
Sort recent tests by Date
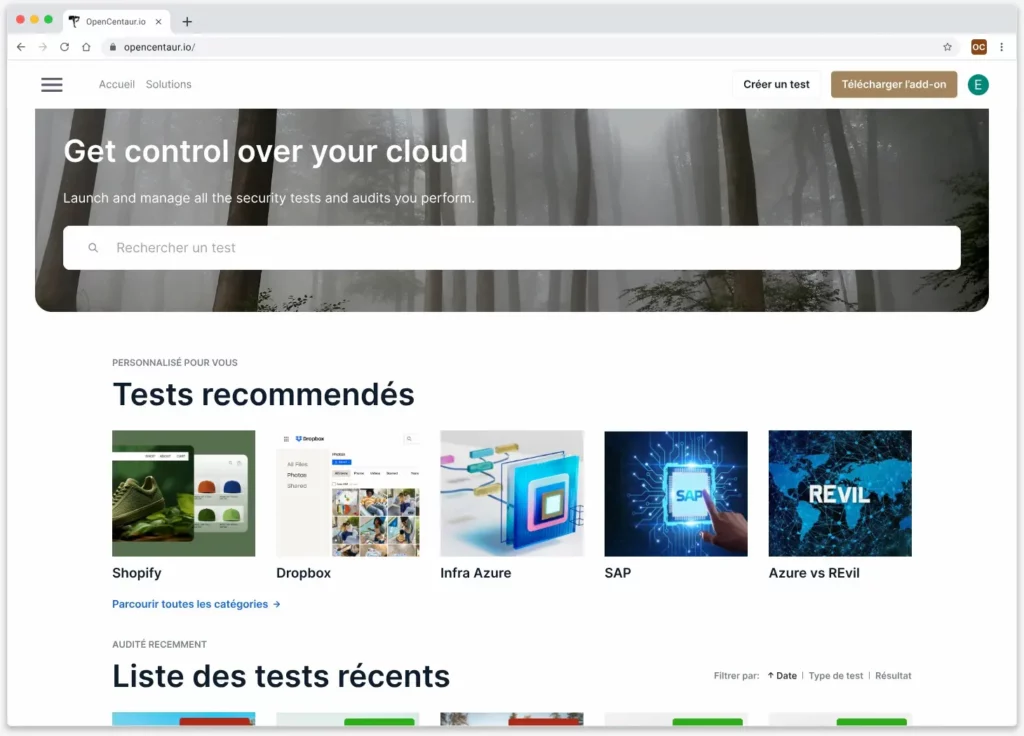(782, 676)
